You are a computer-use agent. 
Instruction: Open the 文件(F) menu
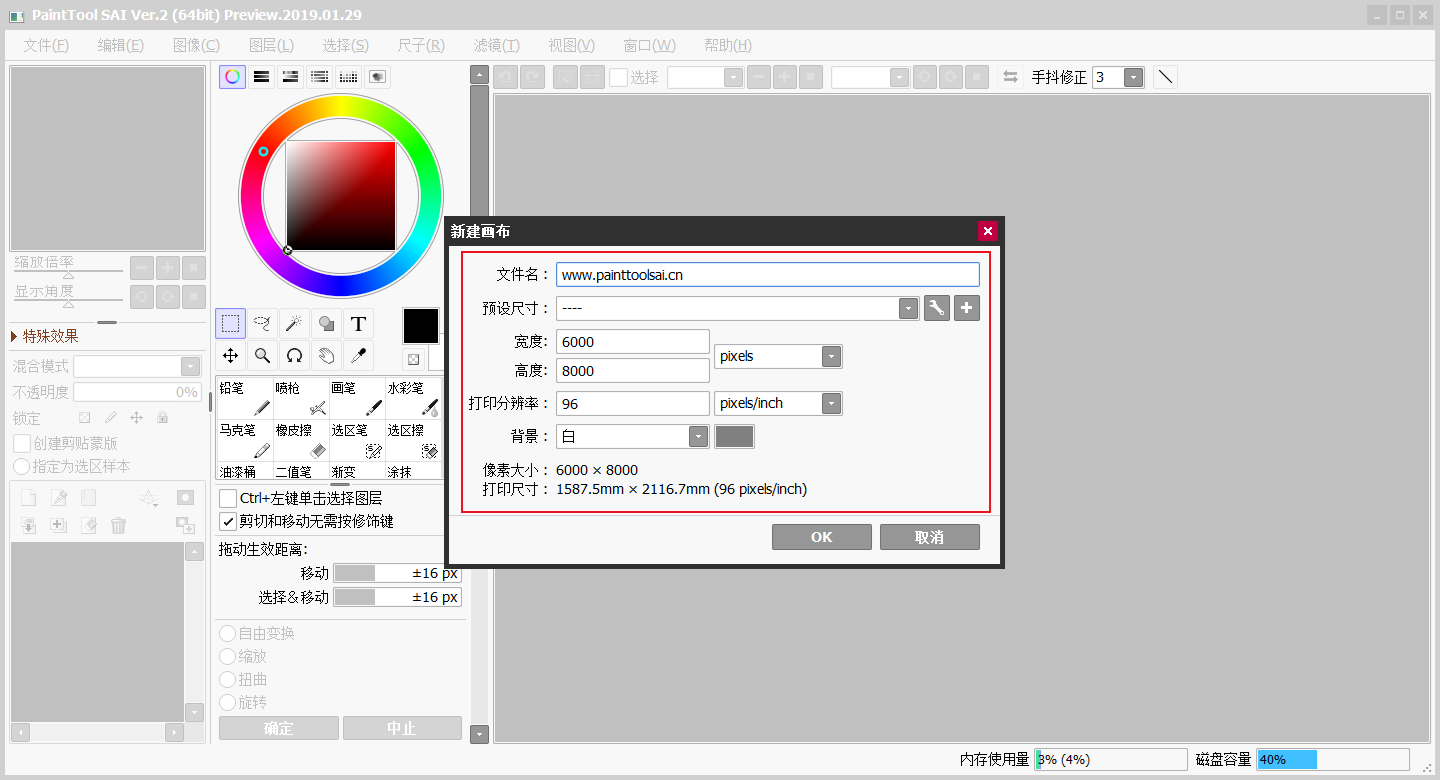tap(46, 45)
